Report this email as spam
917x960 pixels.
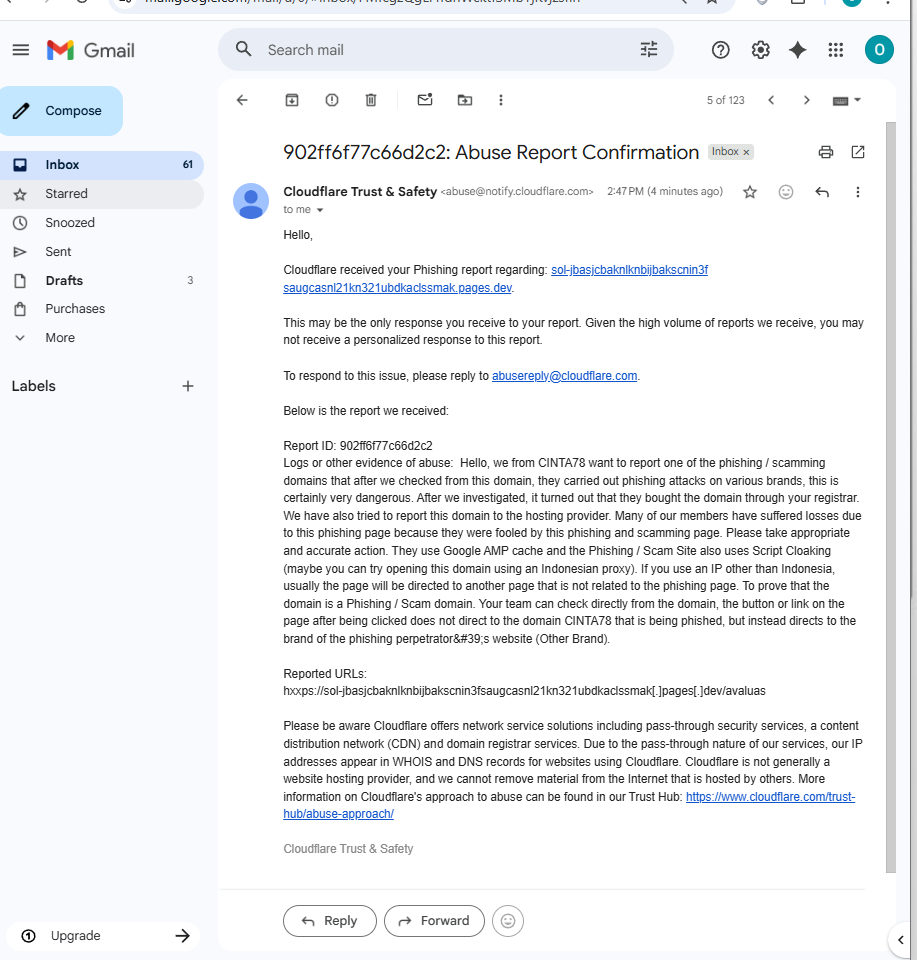tap(332, 100)
